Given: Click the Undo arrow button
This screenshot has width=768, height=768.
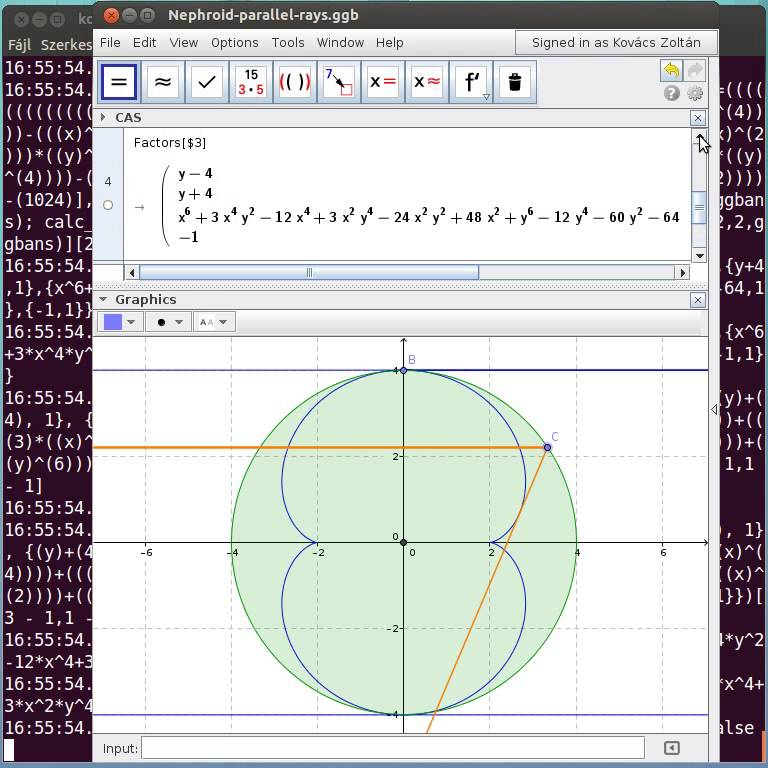Looking at the screenshot, I should [671, 71].
